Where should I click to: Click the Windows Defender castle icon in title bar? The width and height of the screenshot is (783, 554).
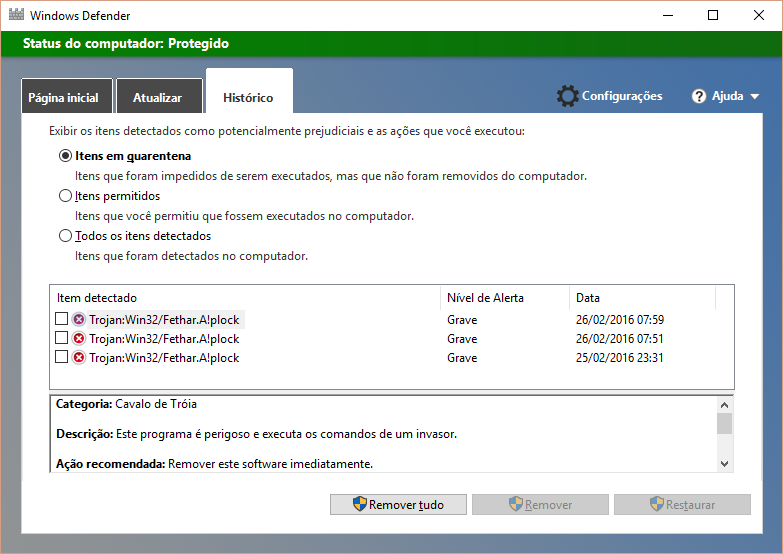[16, 16]
